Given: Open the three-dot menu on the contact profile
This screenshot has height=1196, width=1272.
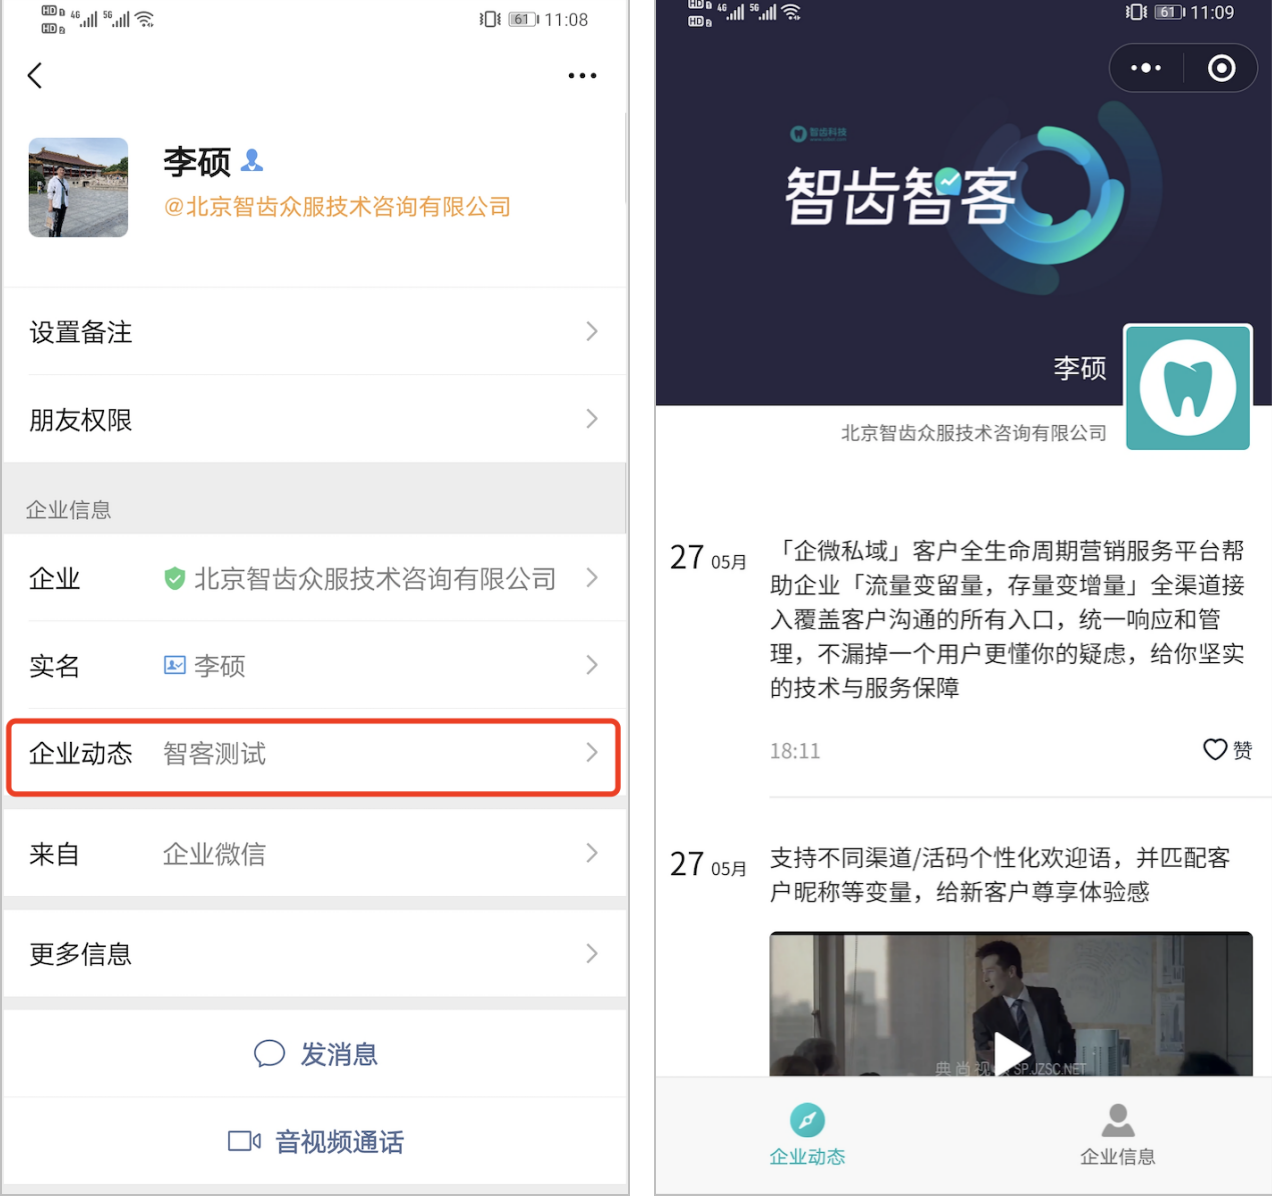Looking at the screenshot, I should pyautogui.click(x=582, y=75).
